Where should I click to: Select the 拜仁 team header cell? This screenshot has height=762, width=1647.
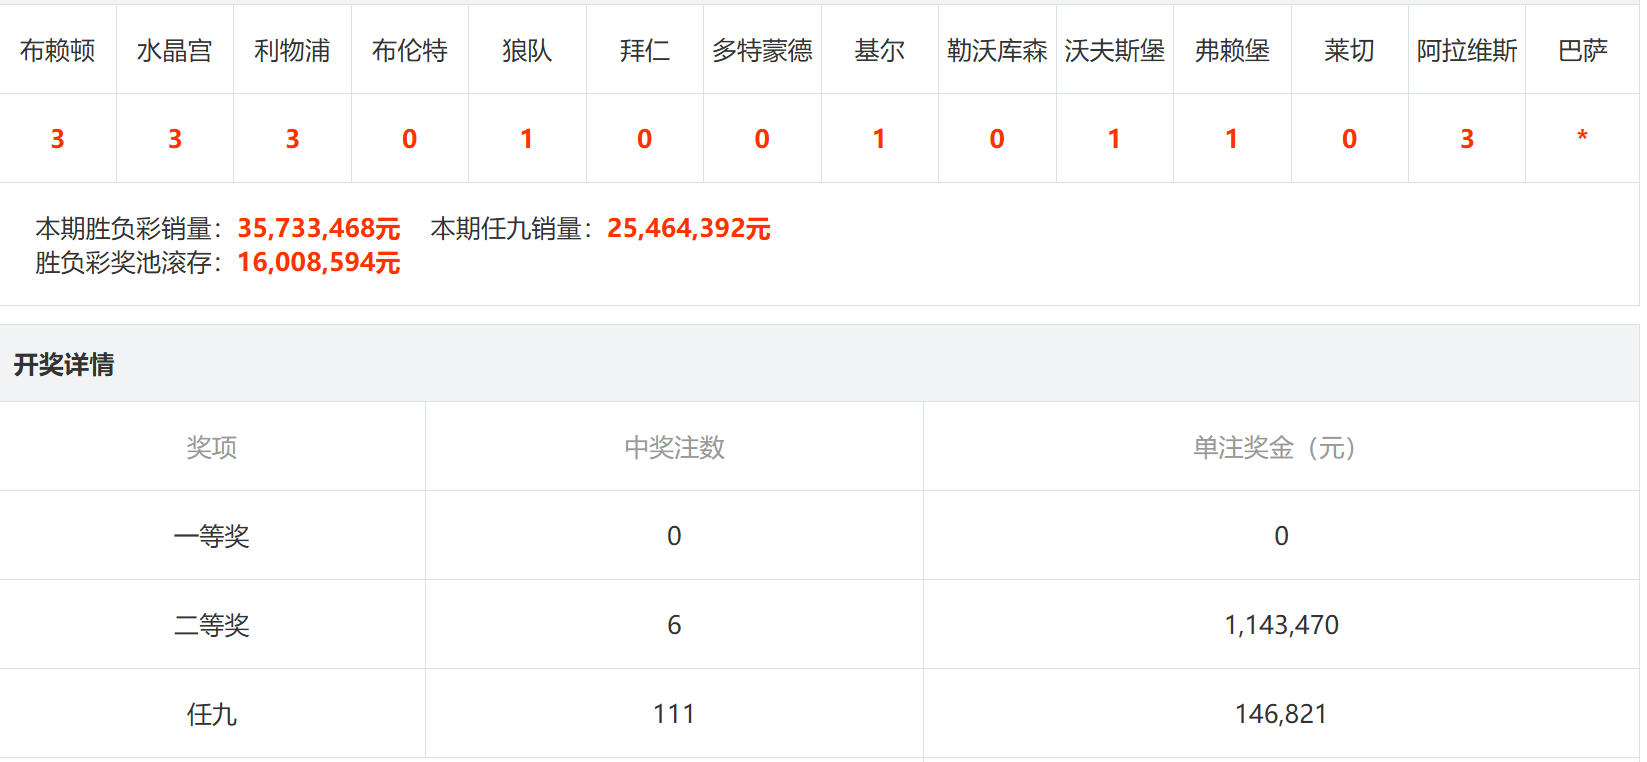point(645,50)
